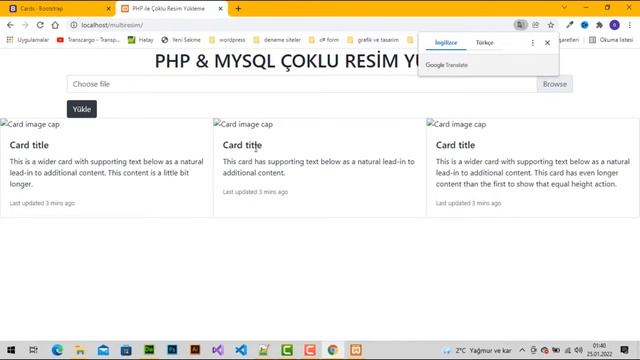Open the orange Camtasia recorder taskbar icon
Viewport: 640px width, 360px height.
coord(310,350)
